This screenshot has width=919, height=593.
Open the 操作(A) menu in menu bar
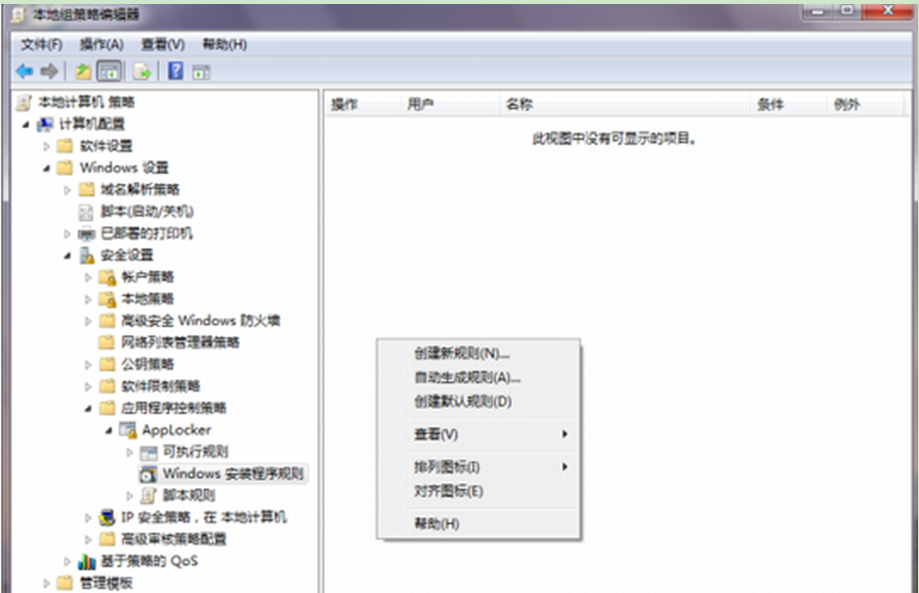click(x=101, y=45)
